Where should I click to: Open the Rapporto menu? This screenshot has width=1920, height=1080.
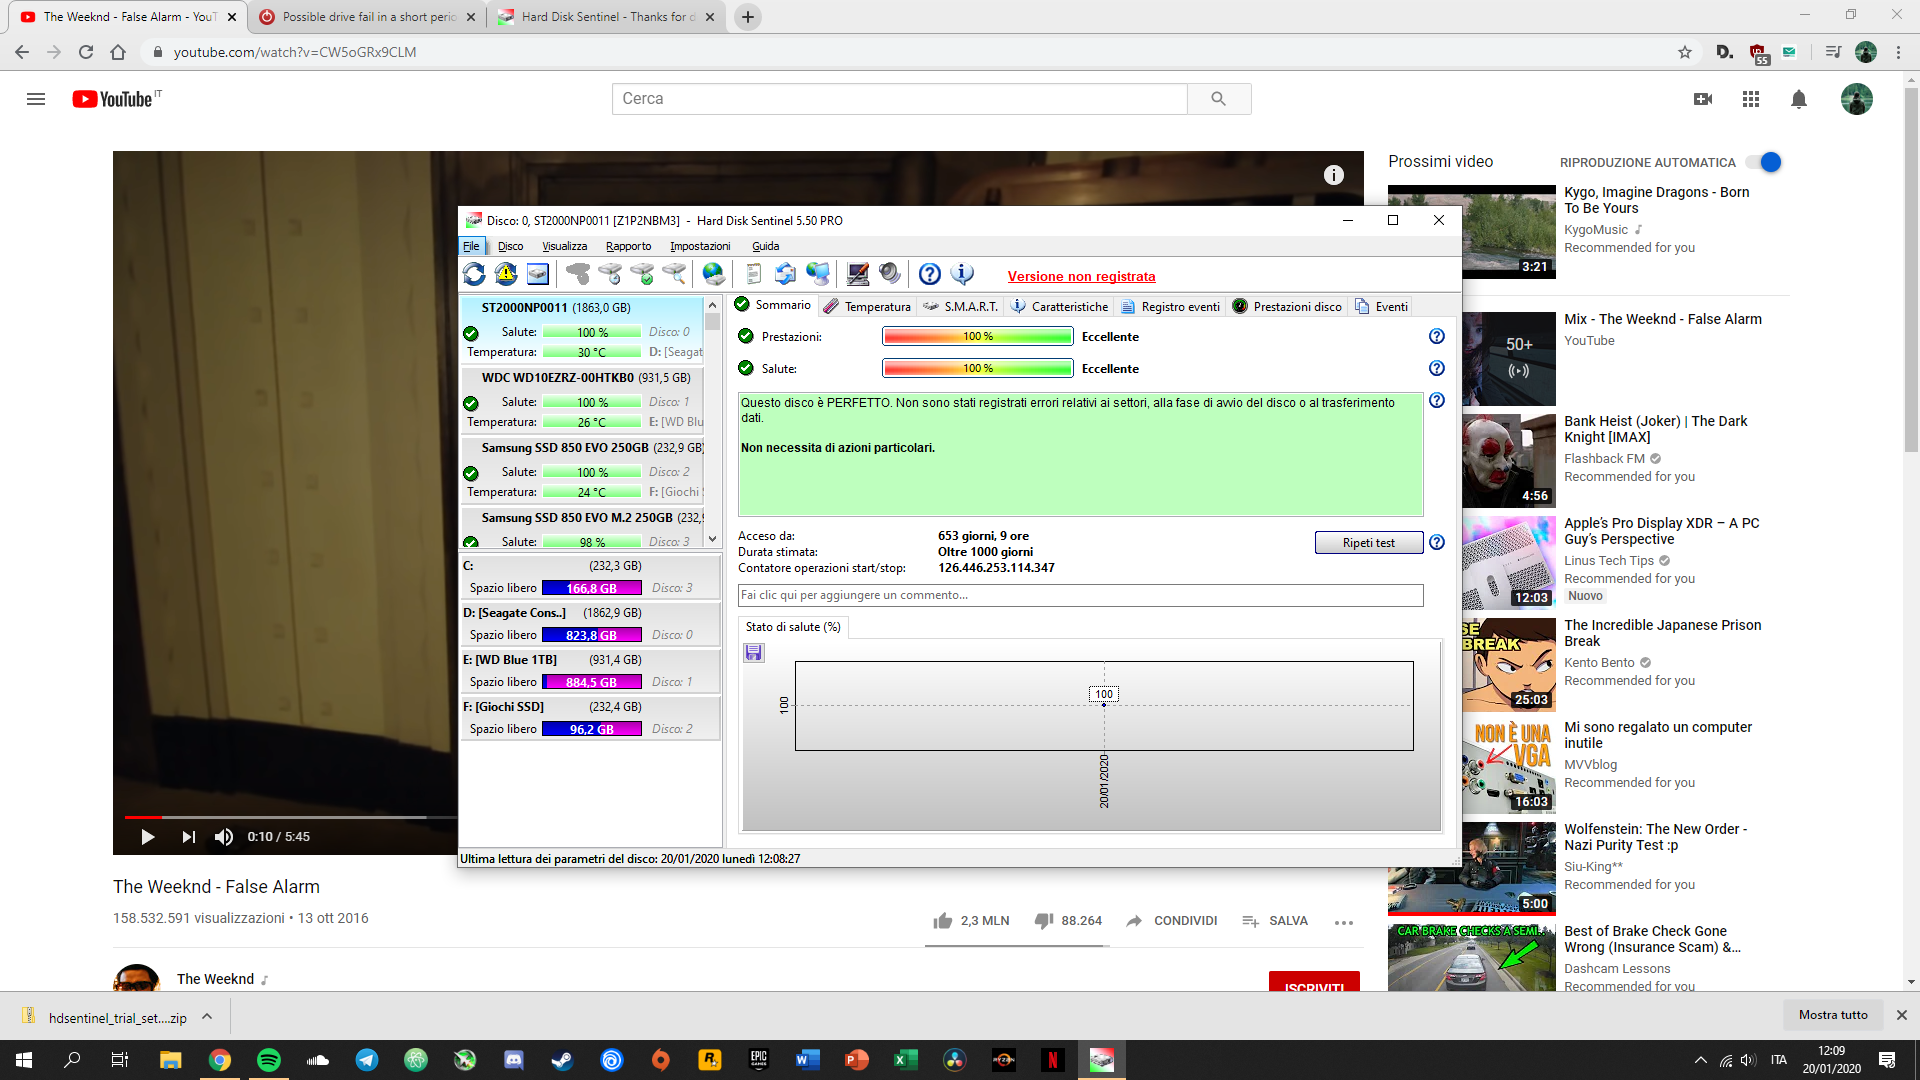pyautogui.click(x=628, y=246)
